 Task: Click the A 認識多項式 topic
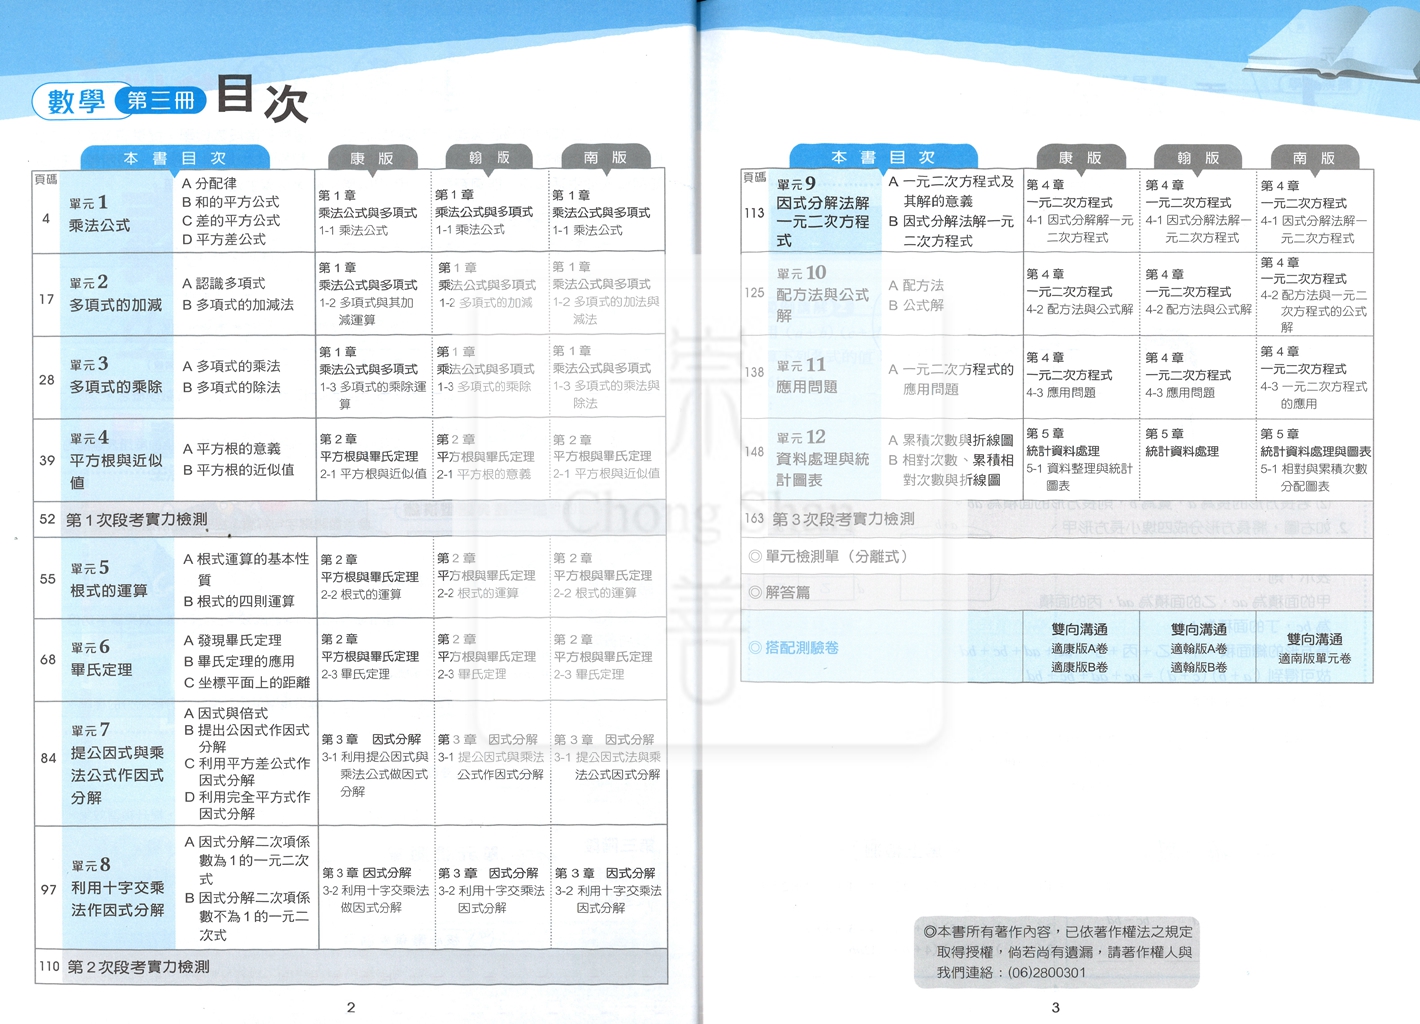pos(224,283)
